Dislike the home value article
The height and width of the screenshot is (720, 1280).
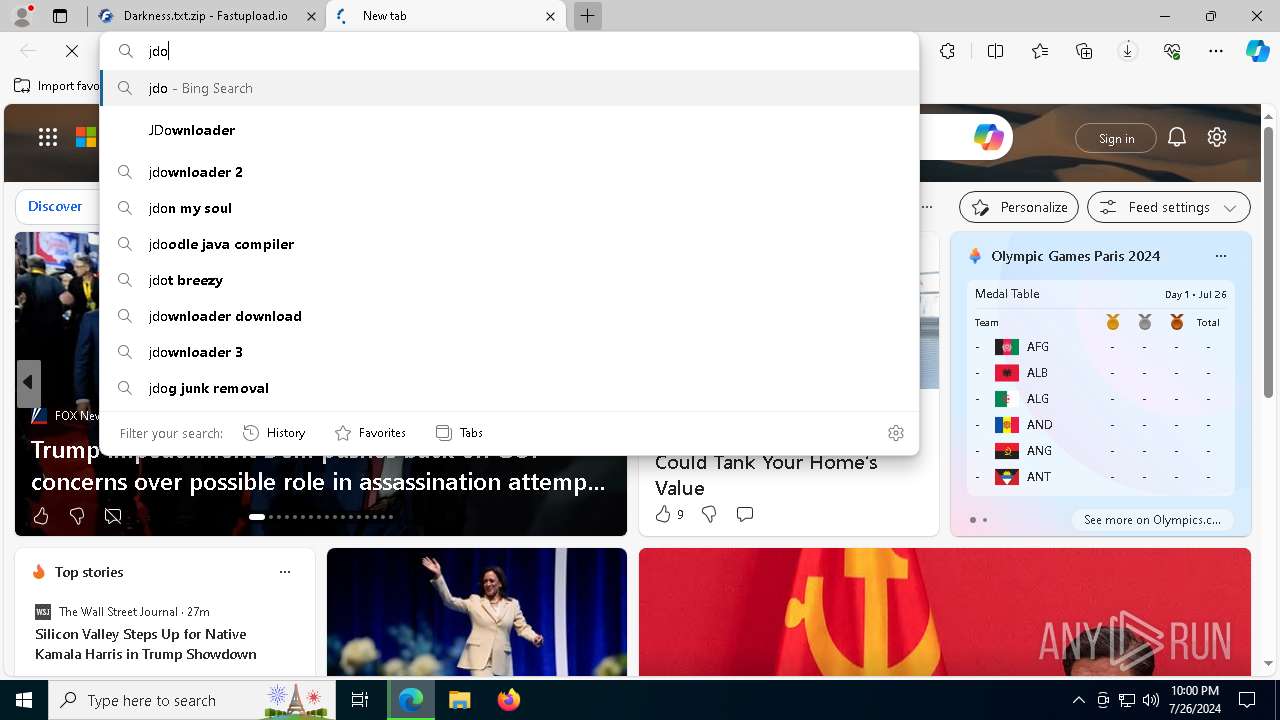tap(709, 514)
